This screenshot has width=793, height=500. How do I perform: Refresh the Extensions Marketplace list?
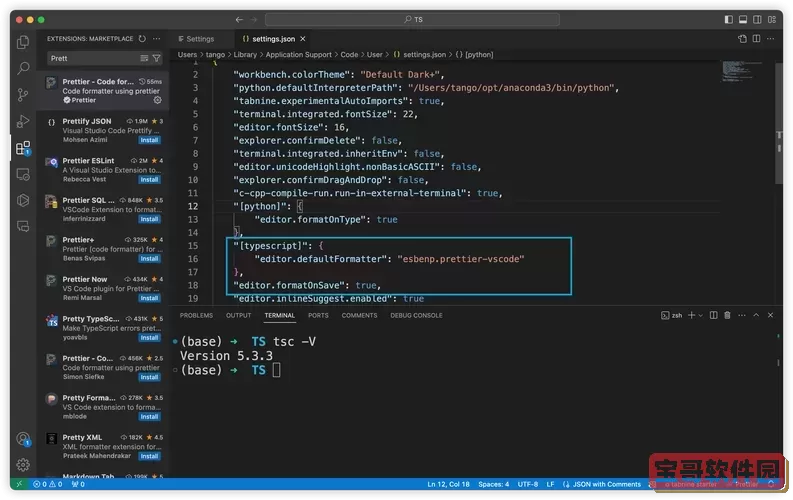[x=142, y=38]
